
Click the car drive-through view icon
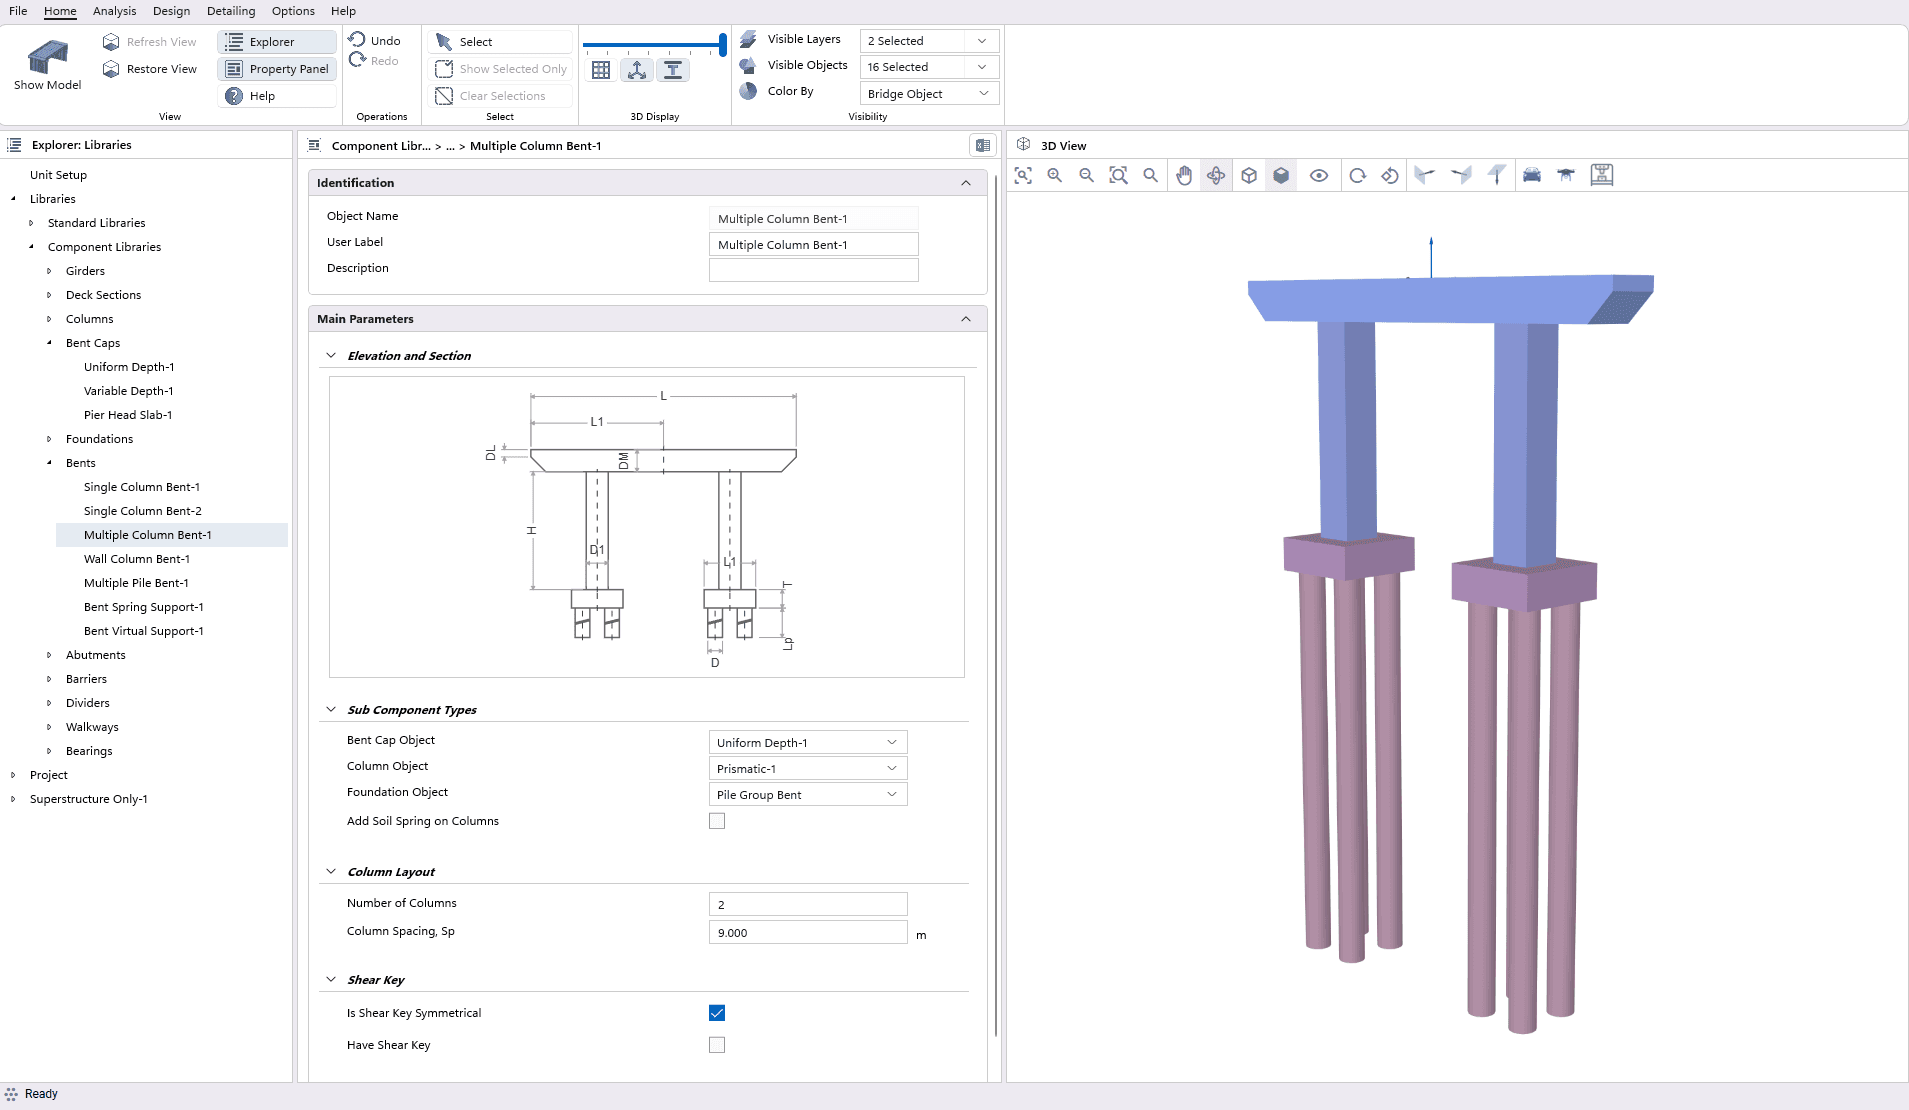(1532, 176)
